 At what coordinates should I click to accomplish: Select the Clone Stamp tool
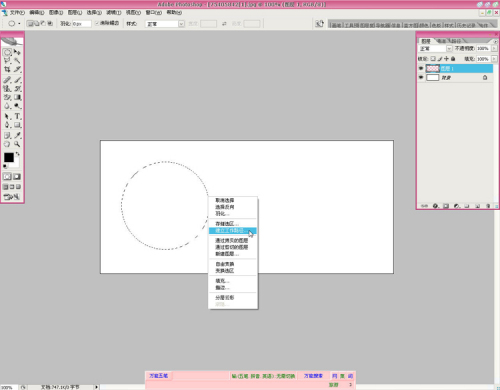pyautogui.click(x=7, y=88)
